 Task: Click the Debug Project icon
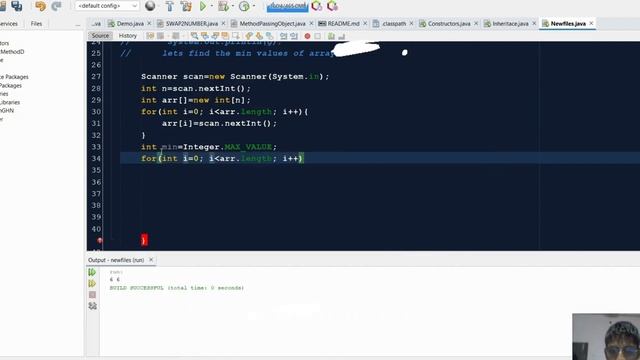coord(223,6)
